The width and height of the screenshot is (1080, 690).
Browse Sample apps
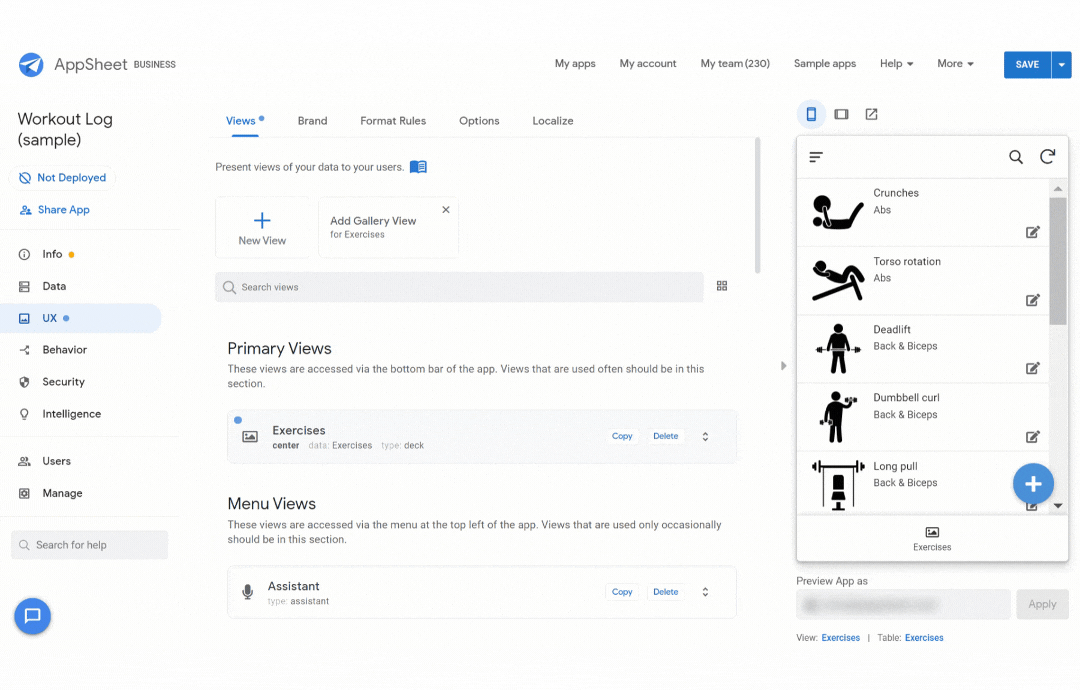[x=824, y=63]
